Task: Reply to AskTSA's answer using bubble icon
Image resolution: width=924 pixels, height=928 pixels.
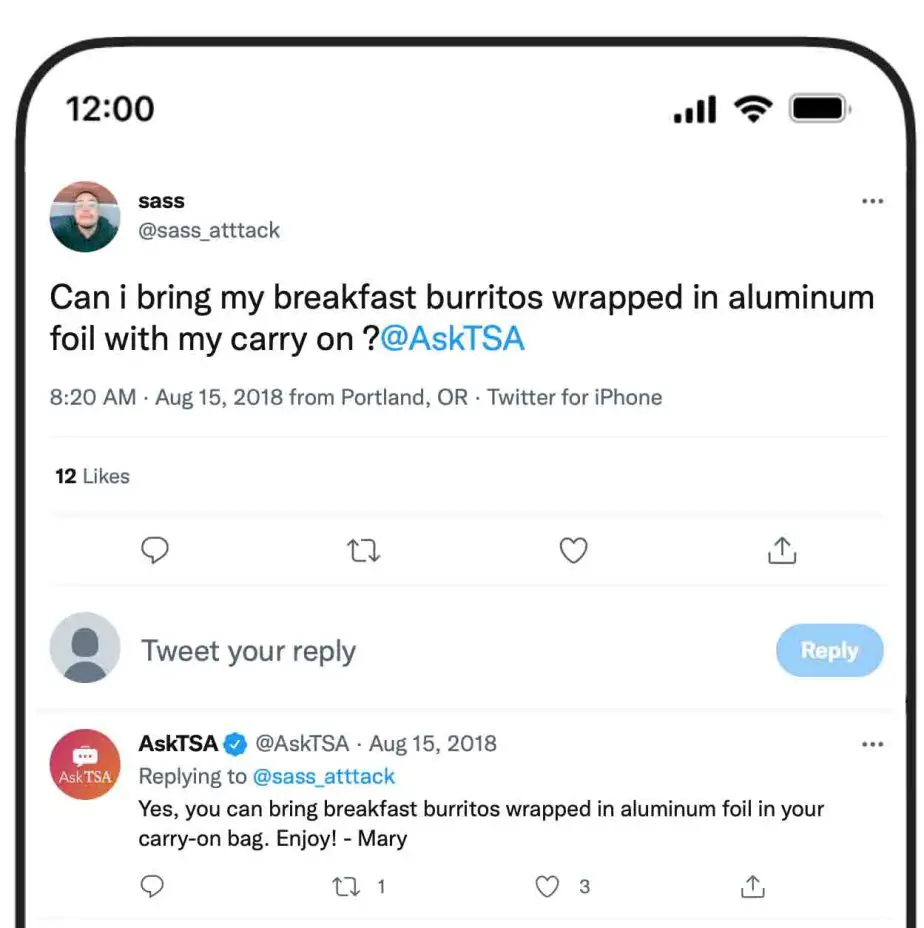Action: click(x=152, y=886)
